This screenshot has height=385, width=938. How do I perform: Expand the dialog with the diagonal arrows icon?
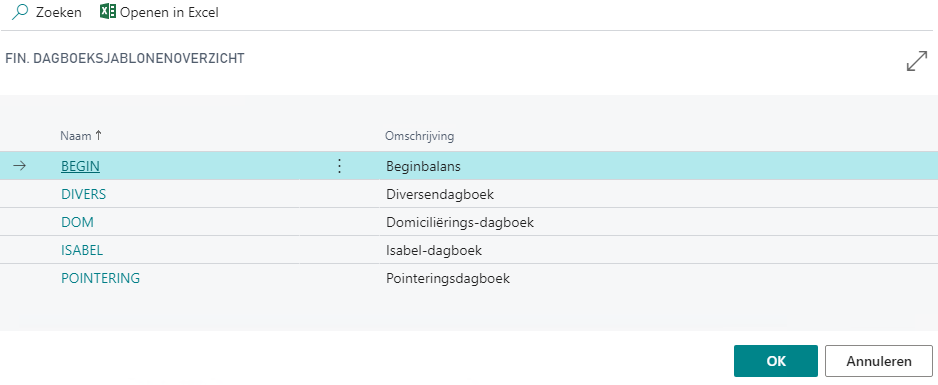[917, 61]
